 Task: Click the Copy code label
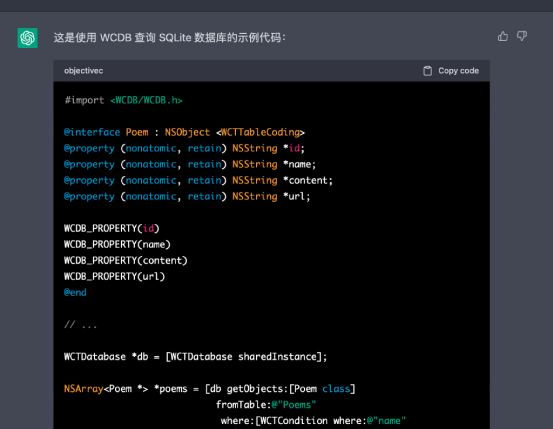(458, 71)
